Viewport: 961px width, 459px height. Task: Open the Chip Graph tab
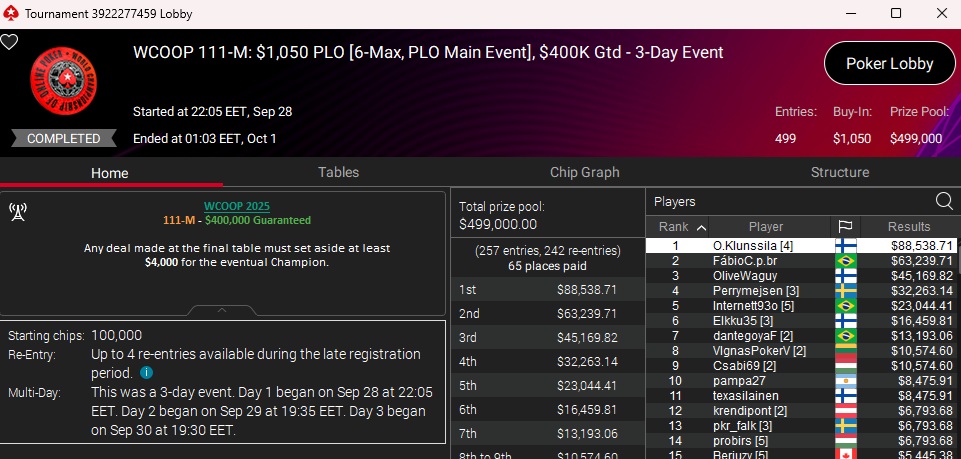585,172
